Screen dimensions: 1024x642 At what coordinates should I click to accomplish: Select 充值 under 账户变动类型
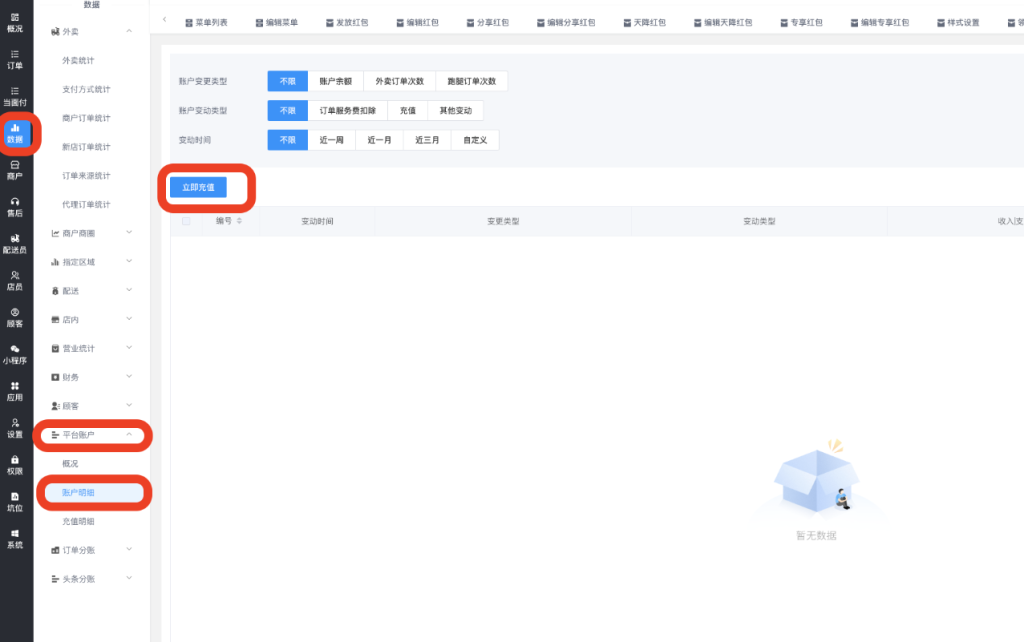407,110
